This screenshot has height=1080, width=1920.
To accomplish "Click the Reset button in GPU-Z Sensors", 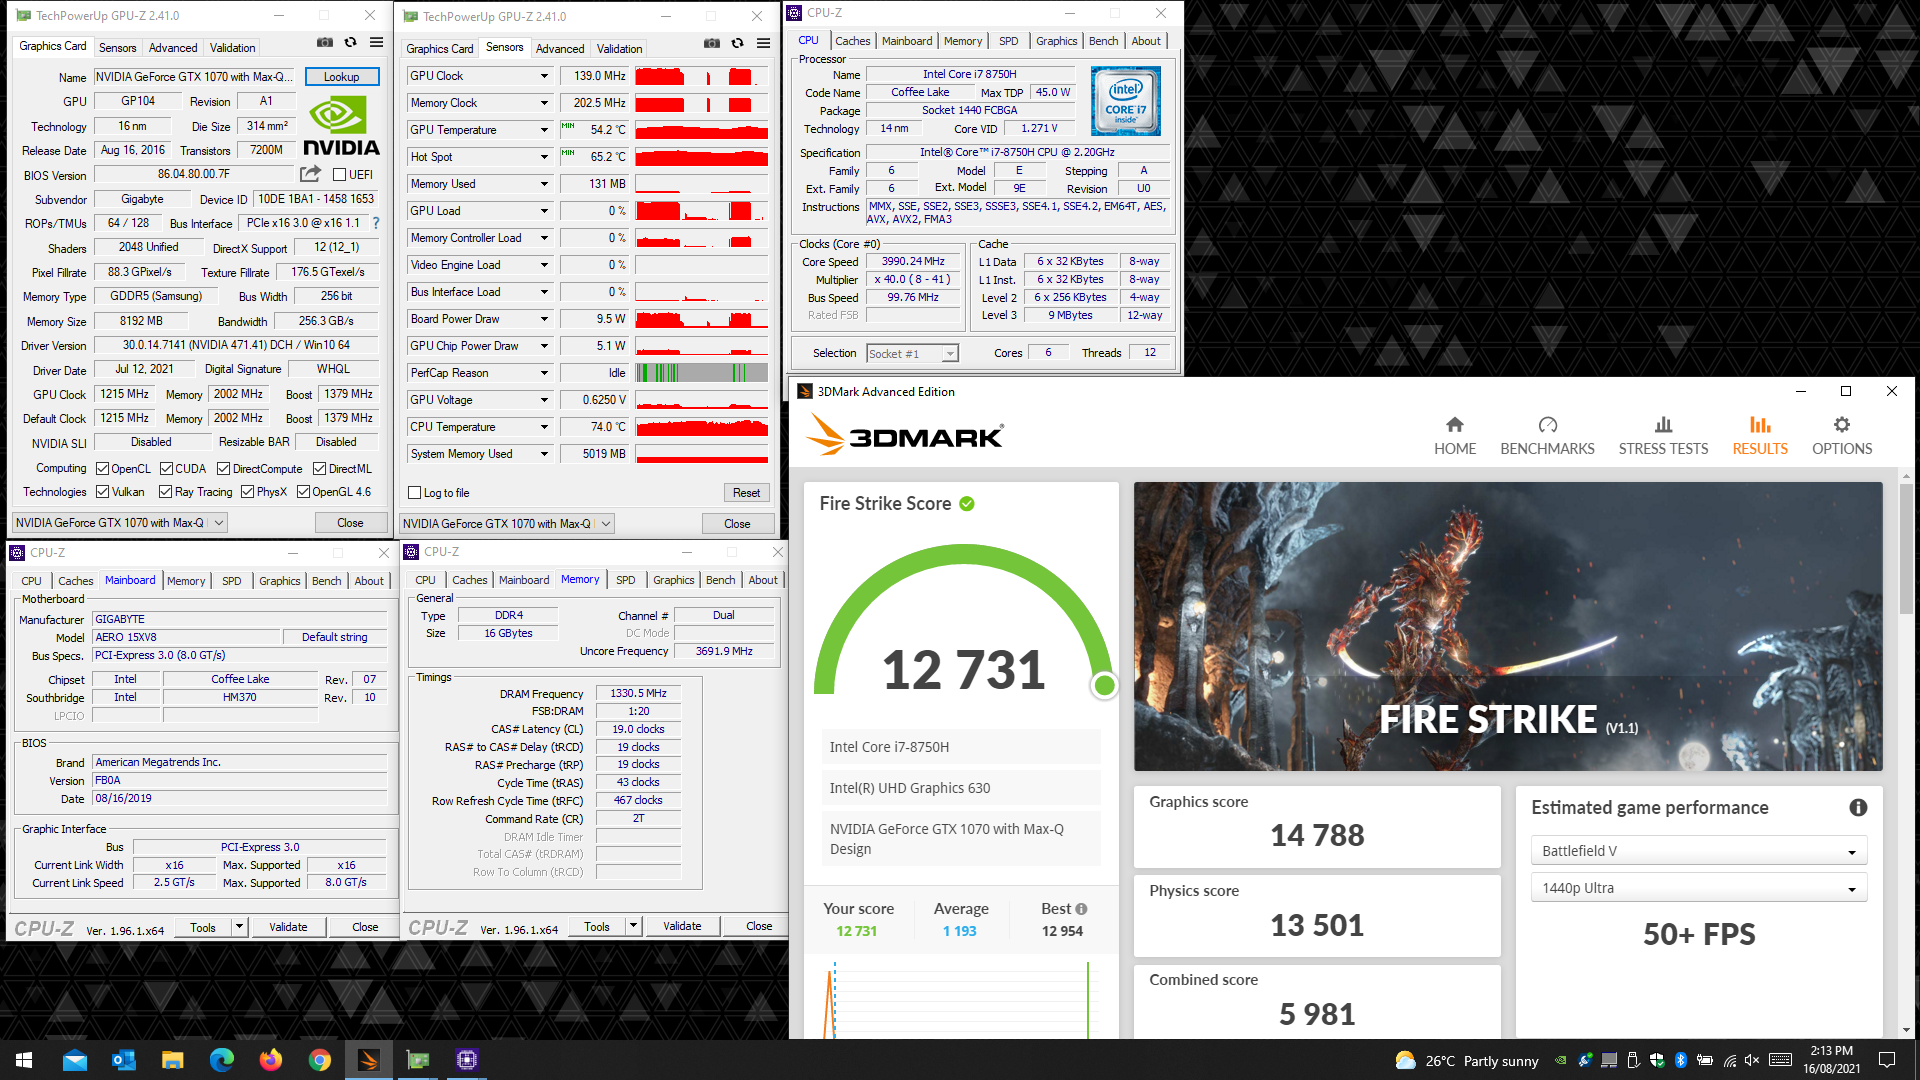I will [x=746, y=493].
